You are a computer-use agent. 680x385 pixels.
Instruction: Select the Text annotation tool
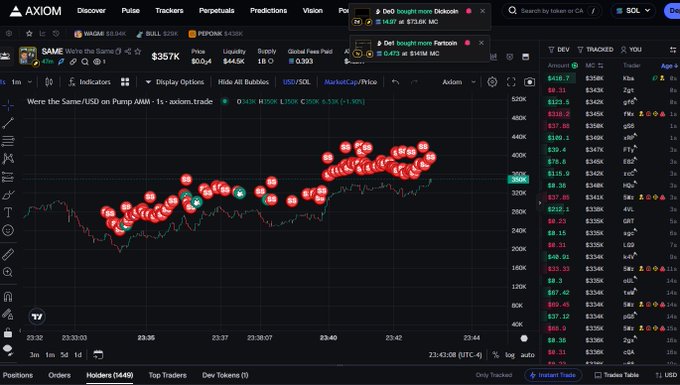(x=8, y=212)
